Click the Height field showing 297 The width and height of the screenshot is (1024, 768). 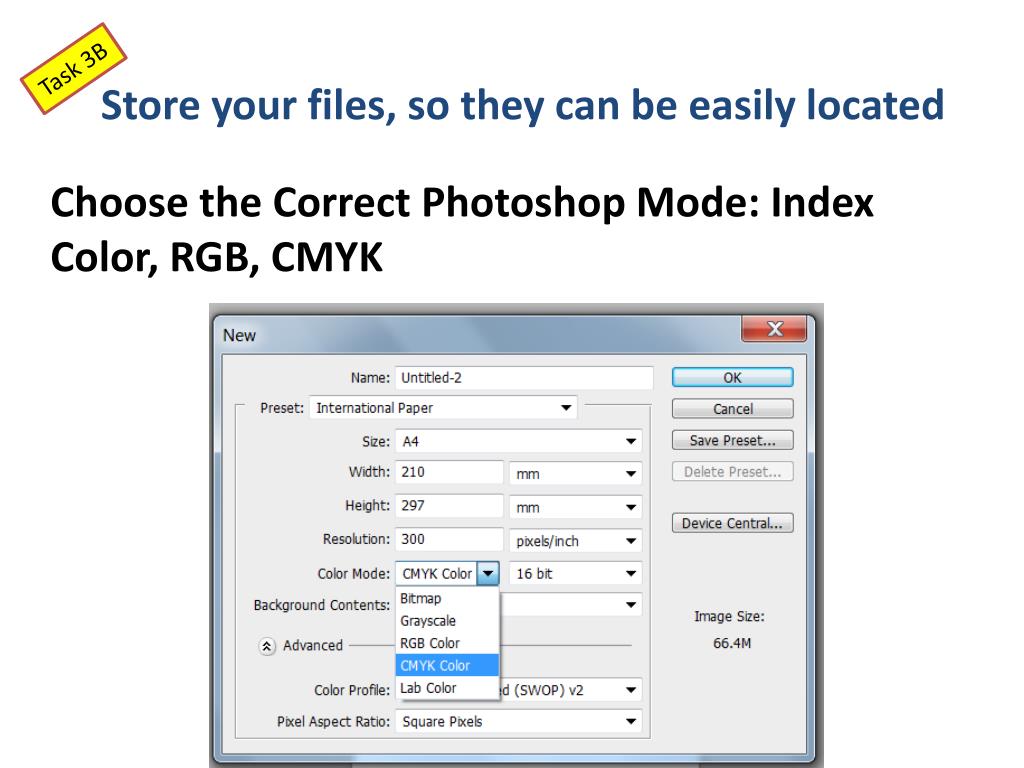point(449,505)
